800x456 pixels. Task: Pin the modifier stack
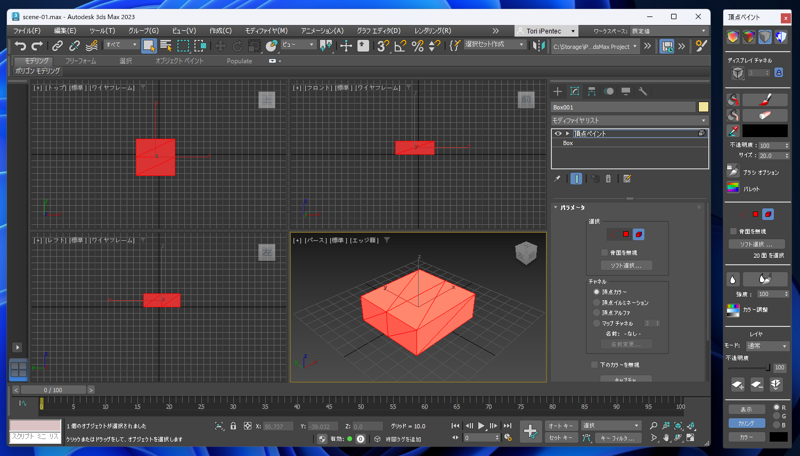(x=557, y=179)
